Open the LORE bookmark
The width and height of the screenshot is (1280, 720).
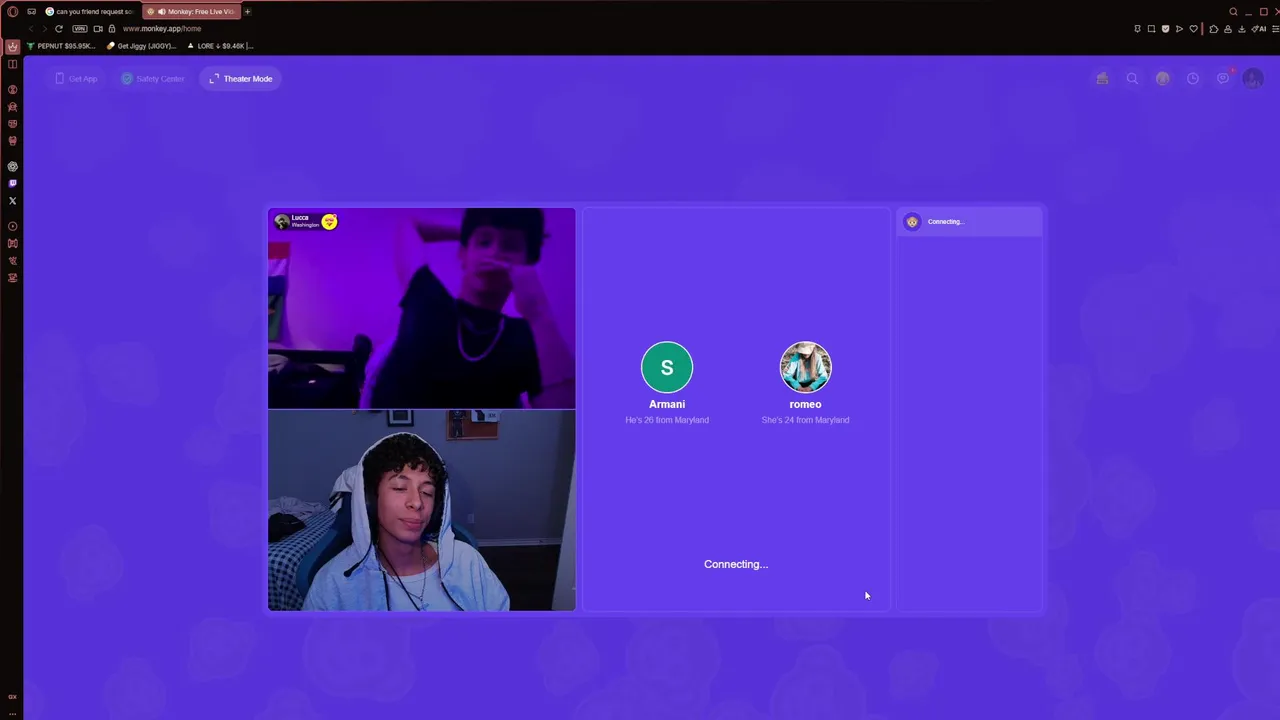(221, 46)
